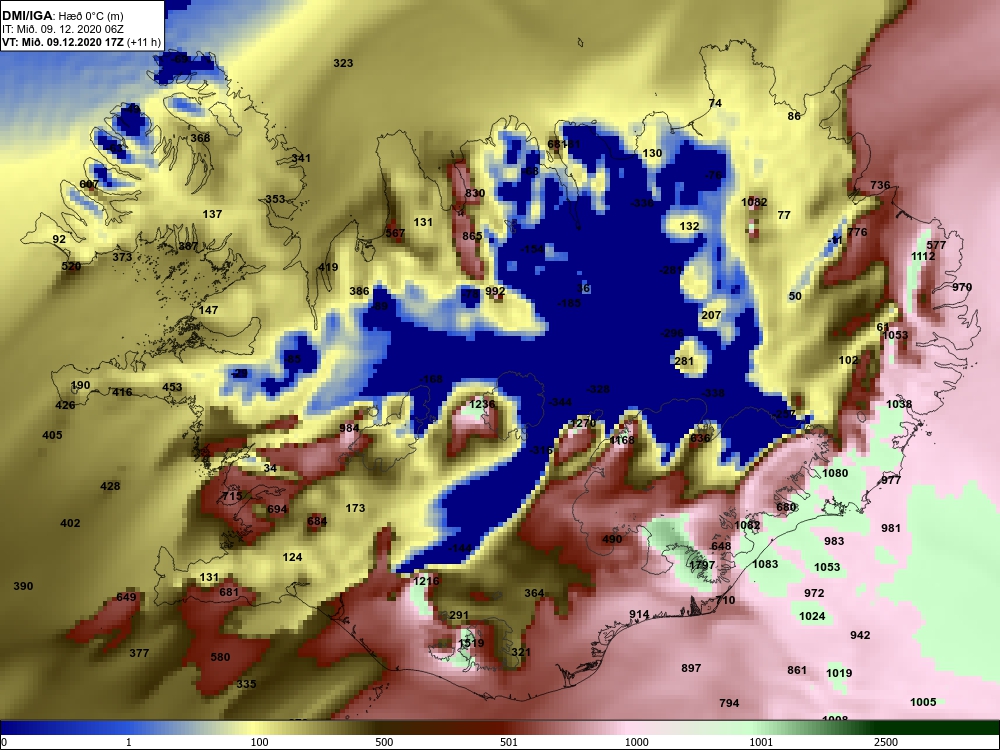Select the 1519 label near the south coast
Viewport: 1000px width, 750px height.
(x=471, y=643)
